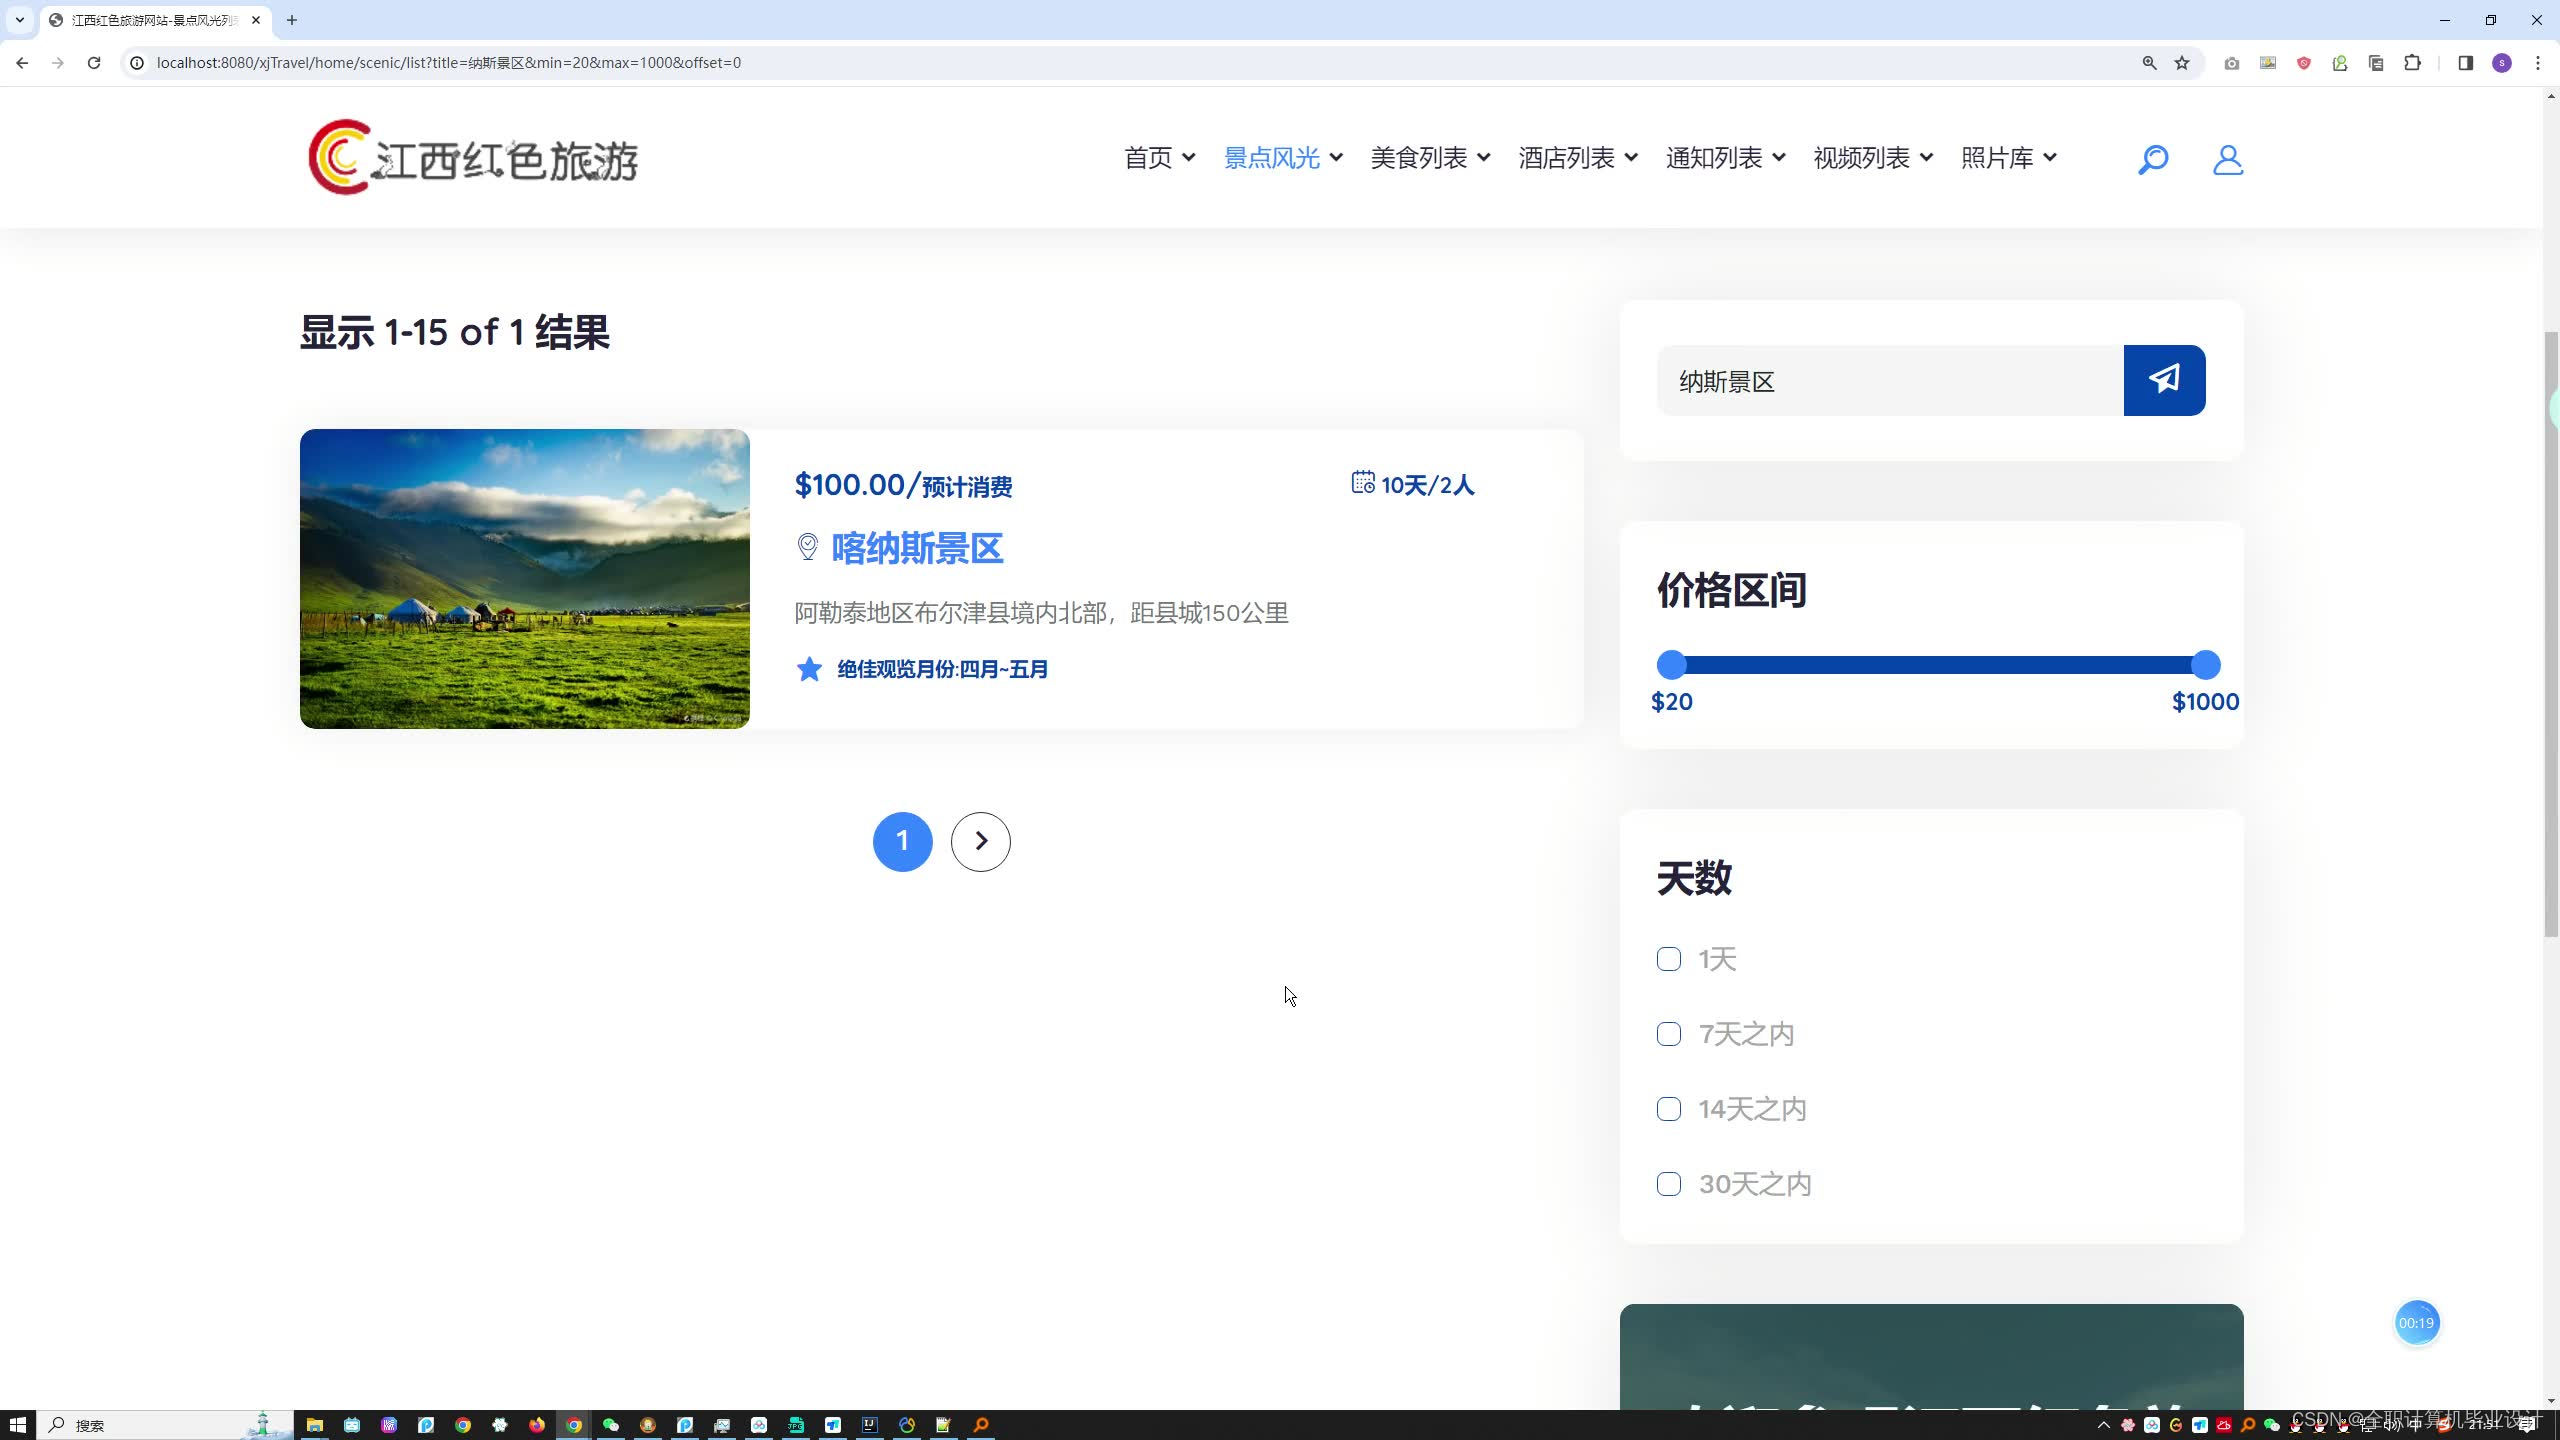The height and width of the screenshot is (1440, 2560).
Task: Open the Windows Start button
Action: (18, 1425)
